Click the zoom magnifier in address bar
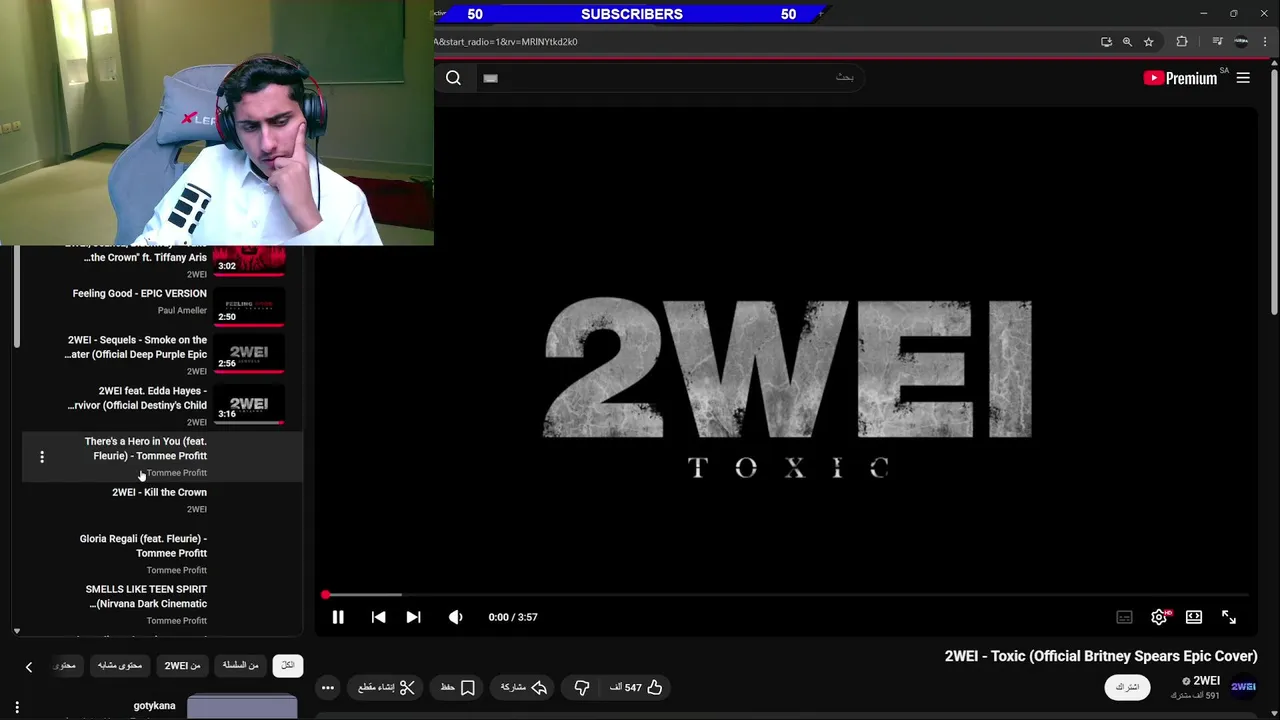The width and height of the screenshot is (1280, 720). tap(1127, 42)
